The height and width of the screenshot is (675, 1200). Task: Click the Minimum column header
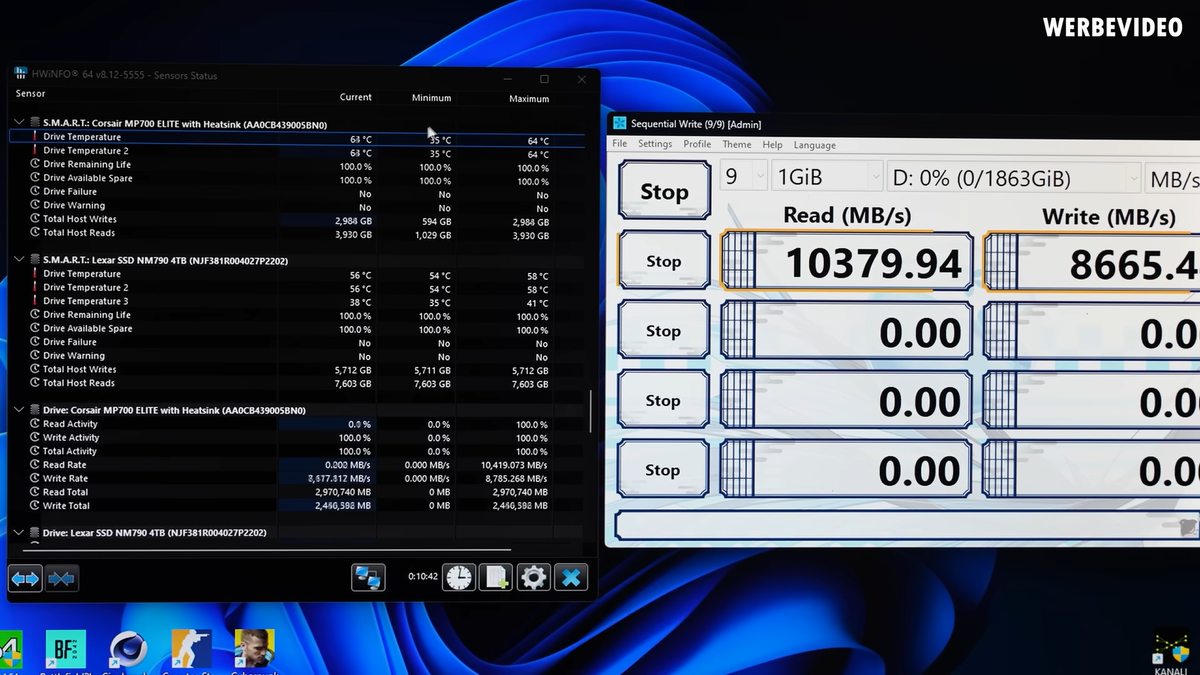coord(431,98)
